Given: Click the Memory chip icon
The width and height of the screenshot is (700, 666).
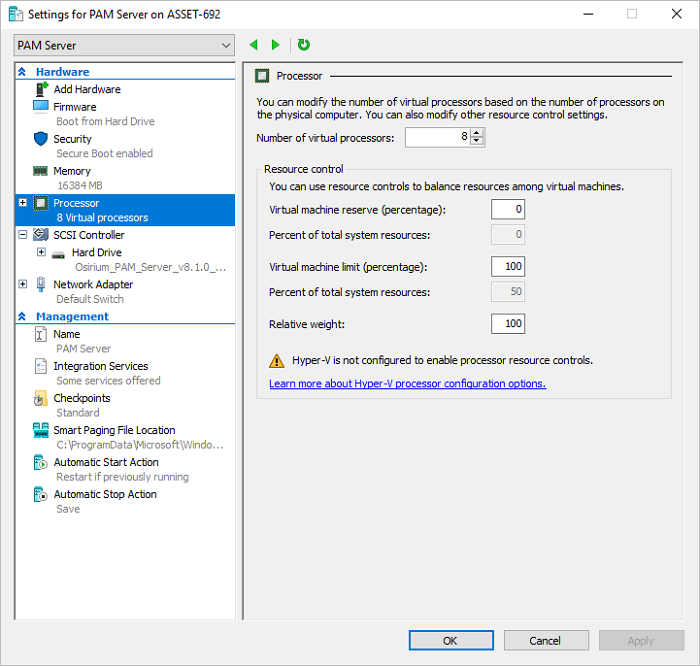Looking at the screenshot, I should click(x=41, y=171).
